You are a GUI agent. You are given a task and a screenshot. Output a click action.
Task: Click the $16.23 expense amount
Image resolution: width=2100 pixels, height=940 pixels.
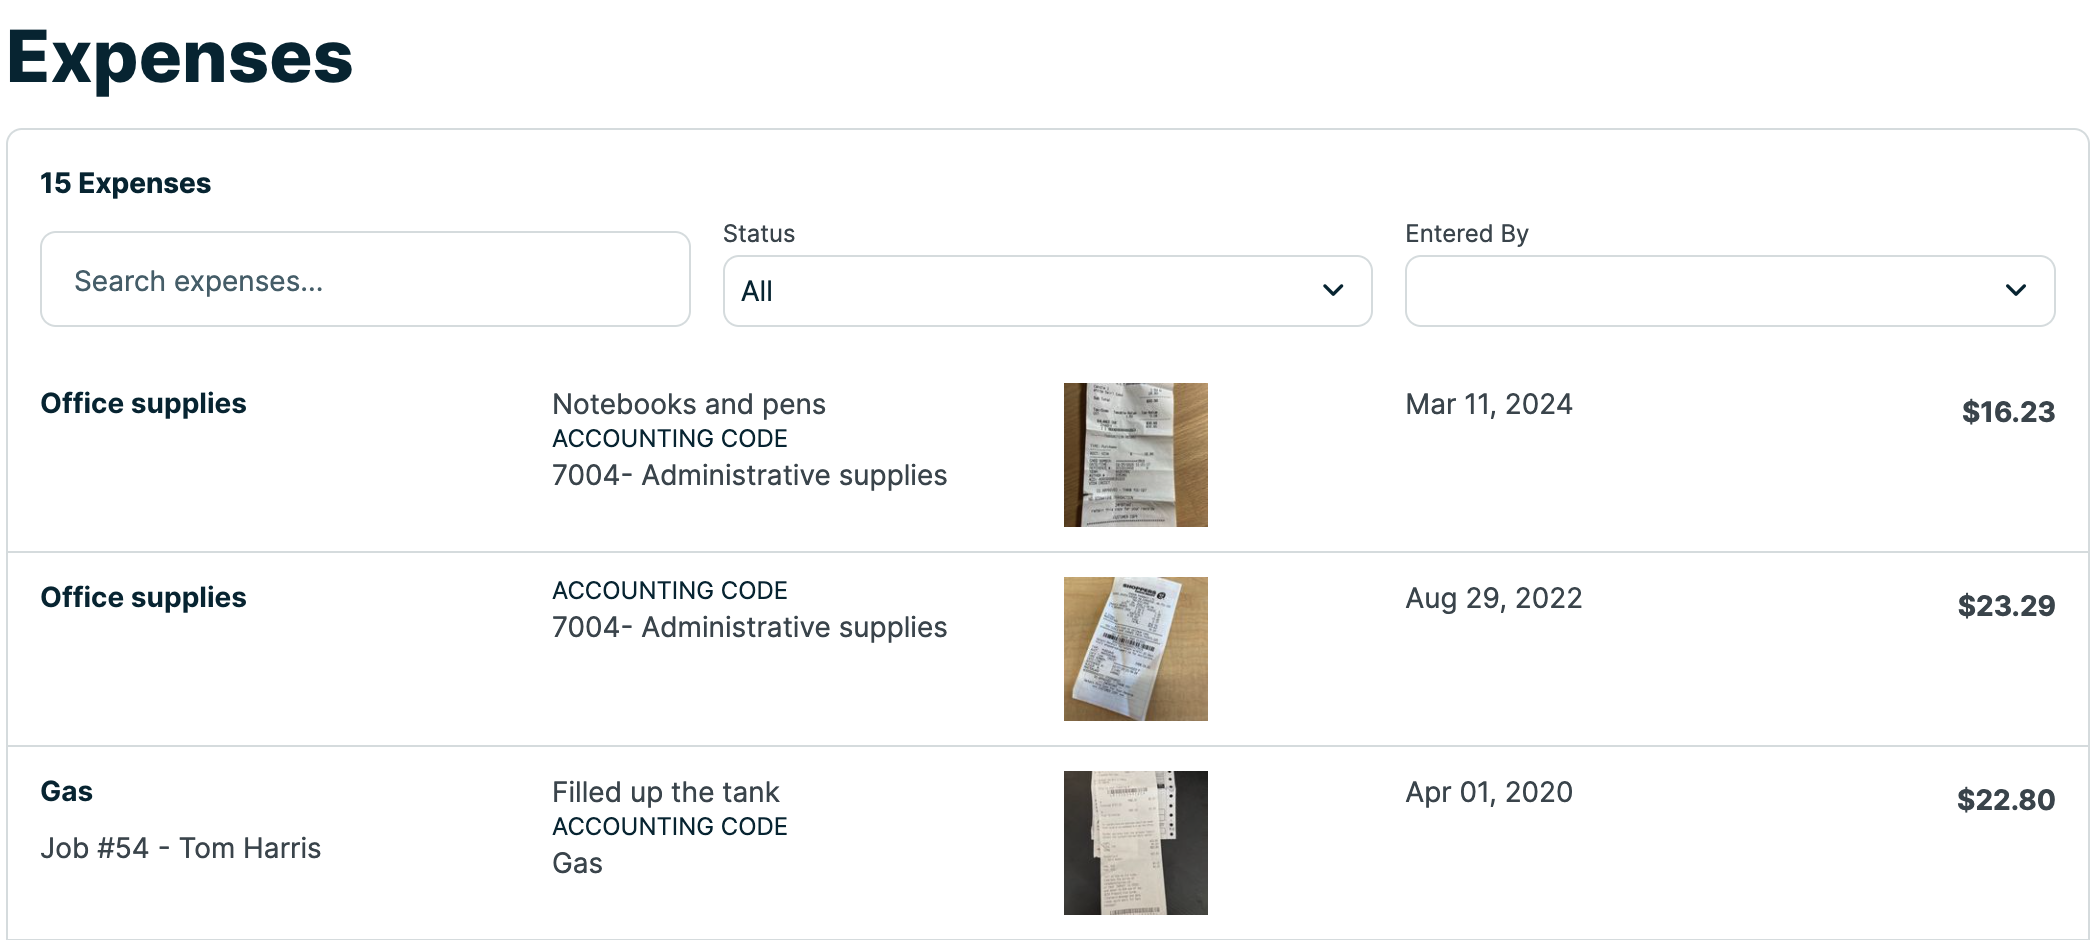coord(2007,411)
